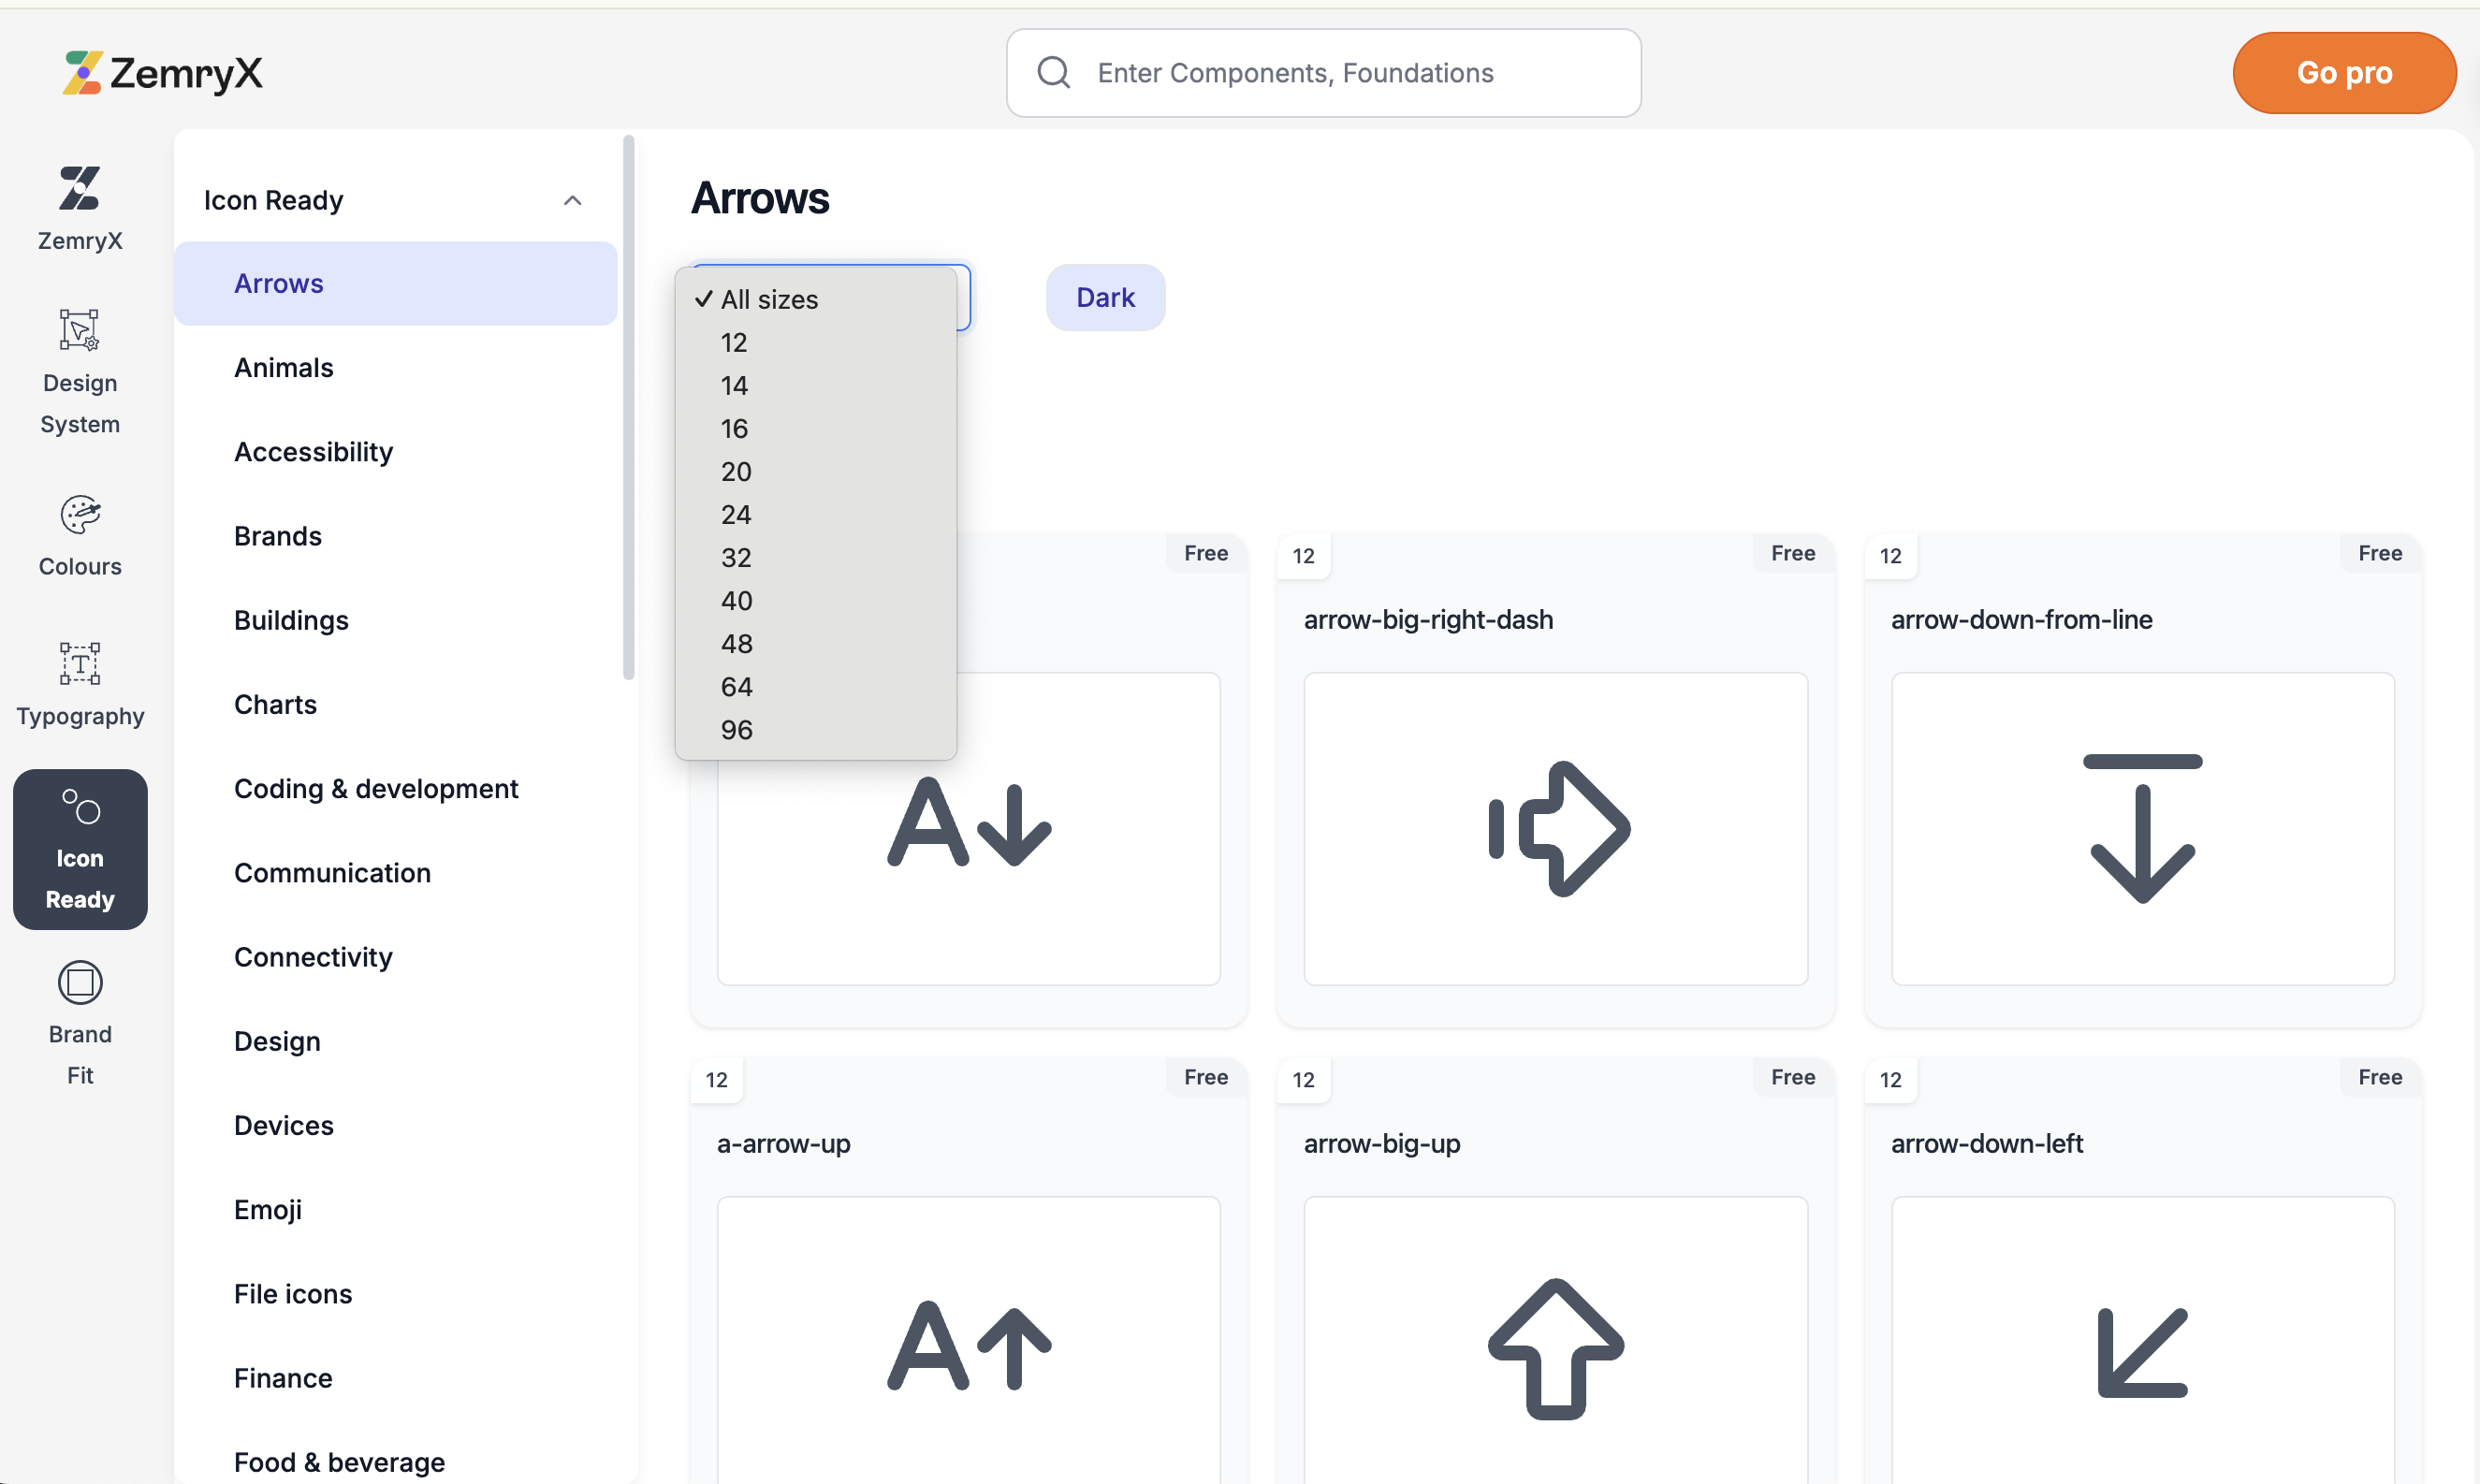Click the a-arrow-up card title
Screen dimensions: 2480x1484
(x=783, y=1143)
